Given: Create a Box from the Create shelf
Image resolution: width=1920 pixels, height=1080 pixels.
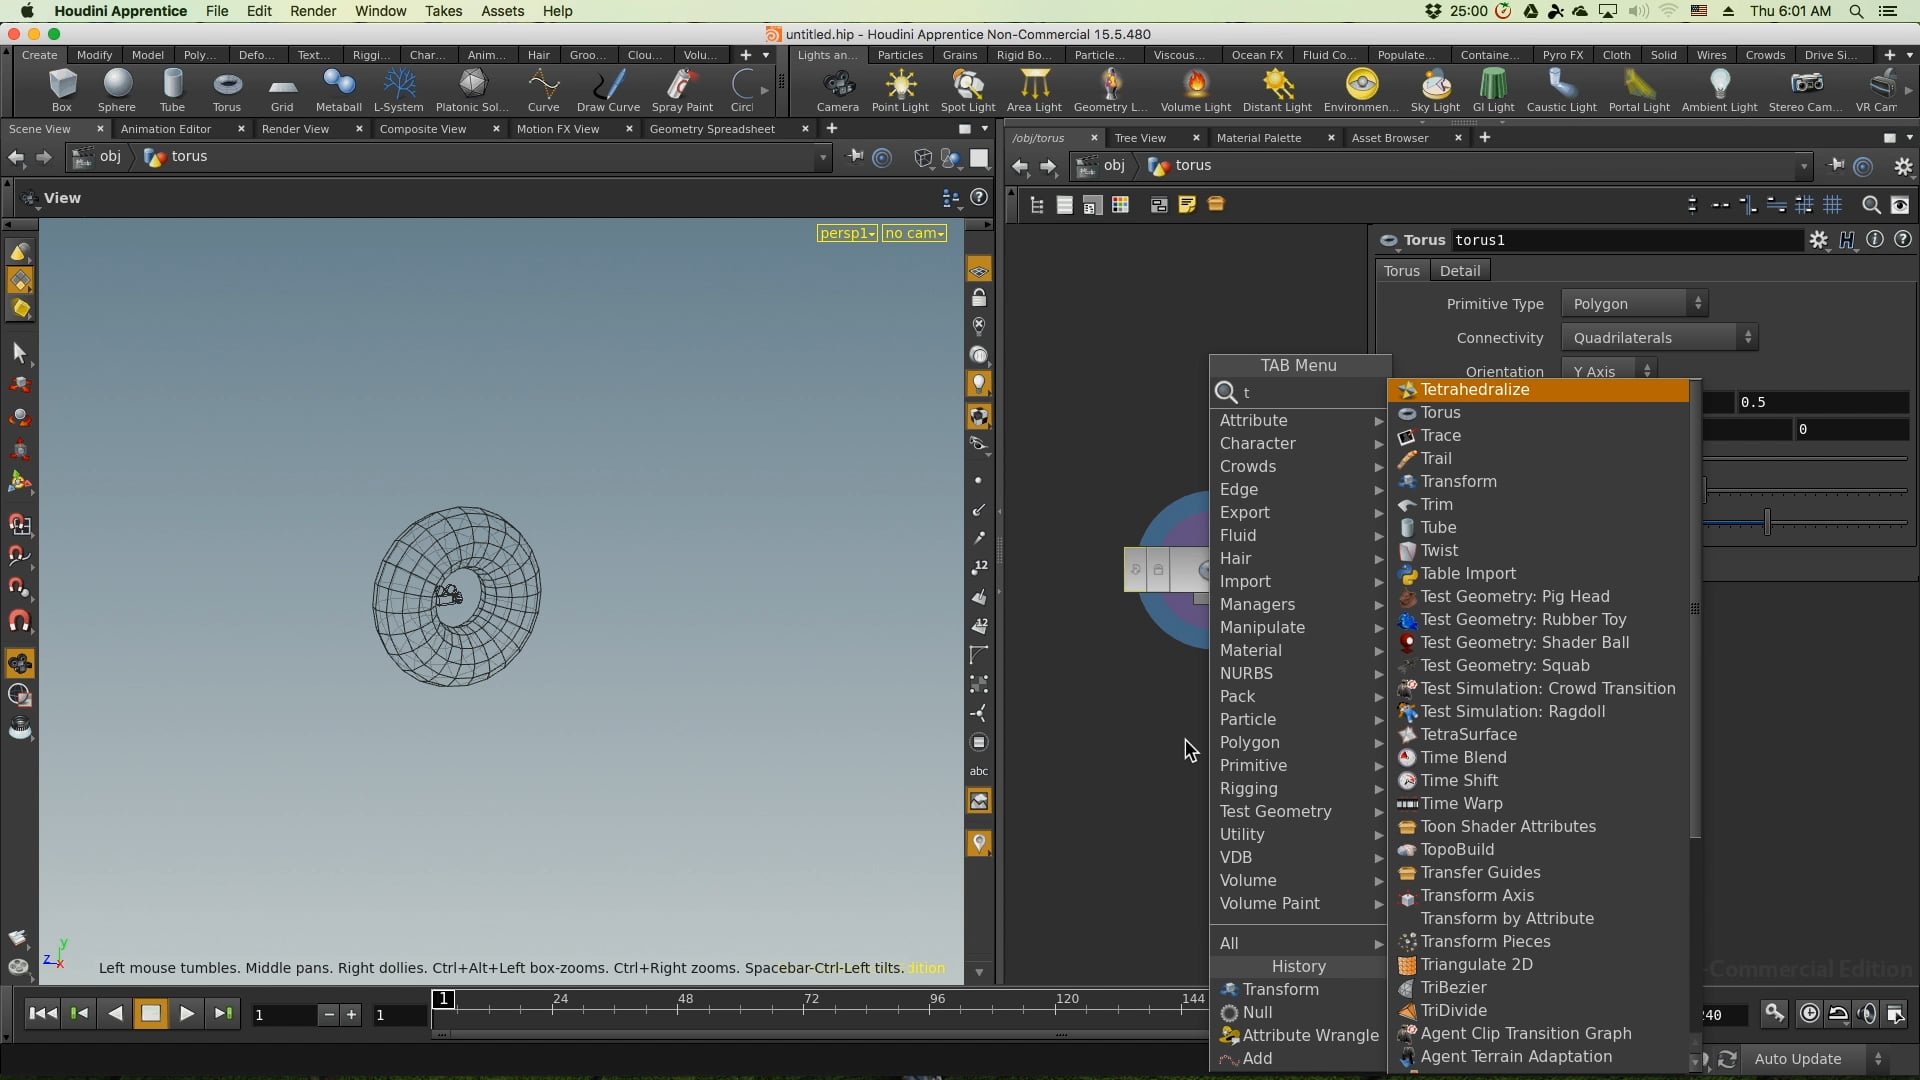Looking at the screenshot, I should coord(62,90).
